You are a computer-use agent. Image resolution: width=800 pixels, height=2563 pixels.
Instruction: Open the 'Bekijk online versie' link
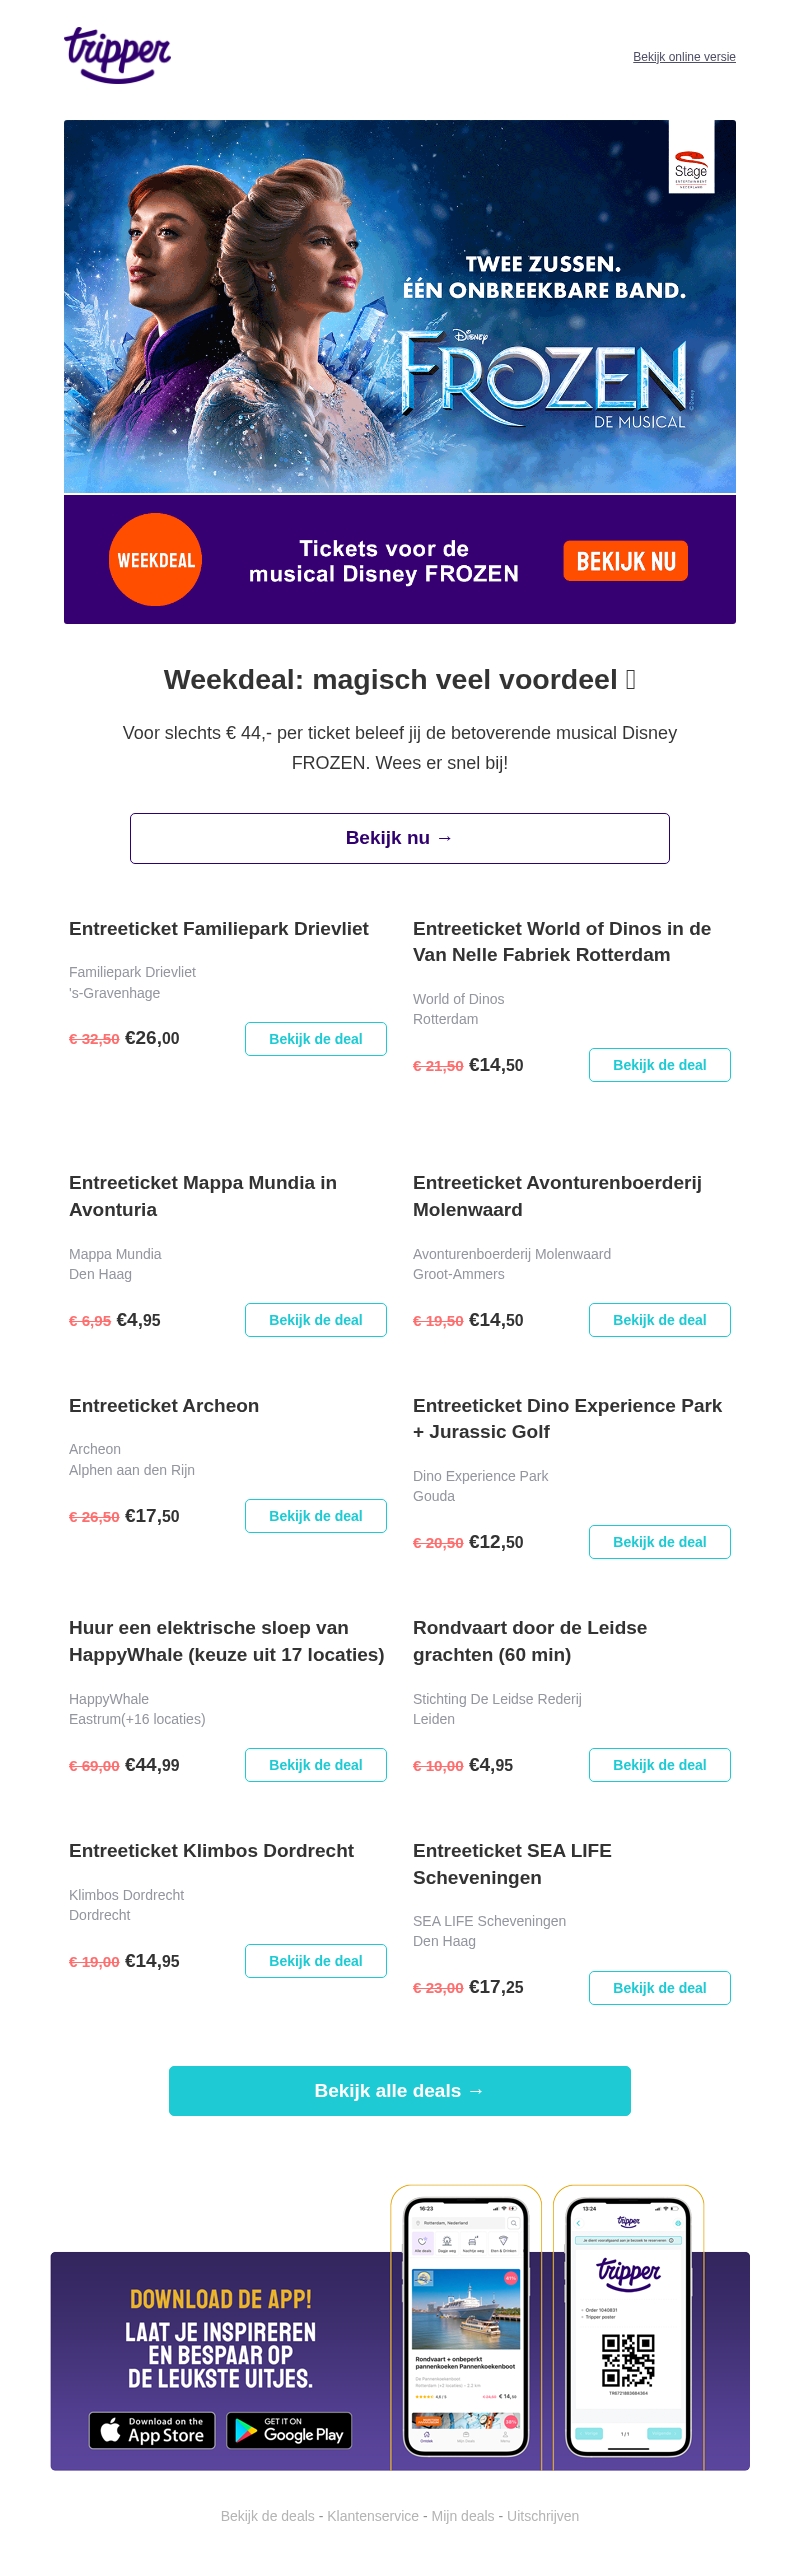684,57
